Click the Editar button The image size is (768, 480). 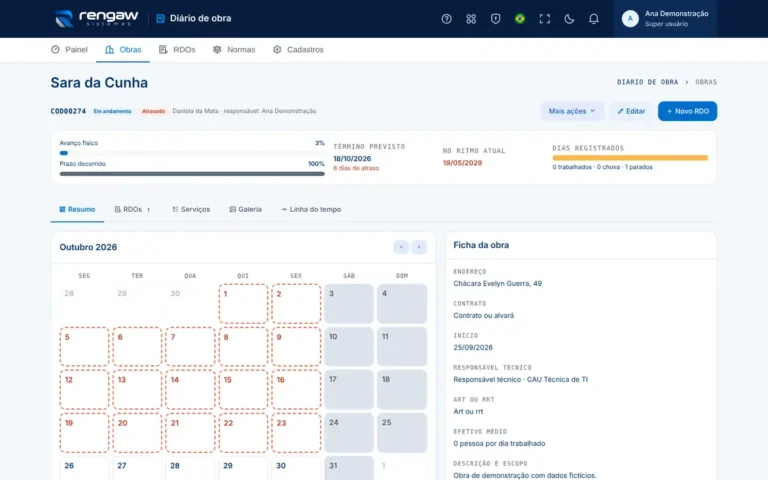coord(631,111)
